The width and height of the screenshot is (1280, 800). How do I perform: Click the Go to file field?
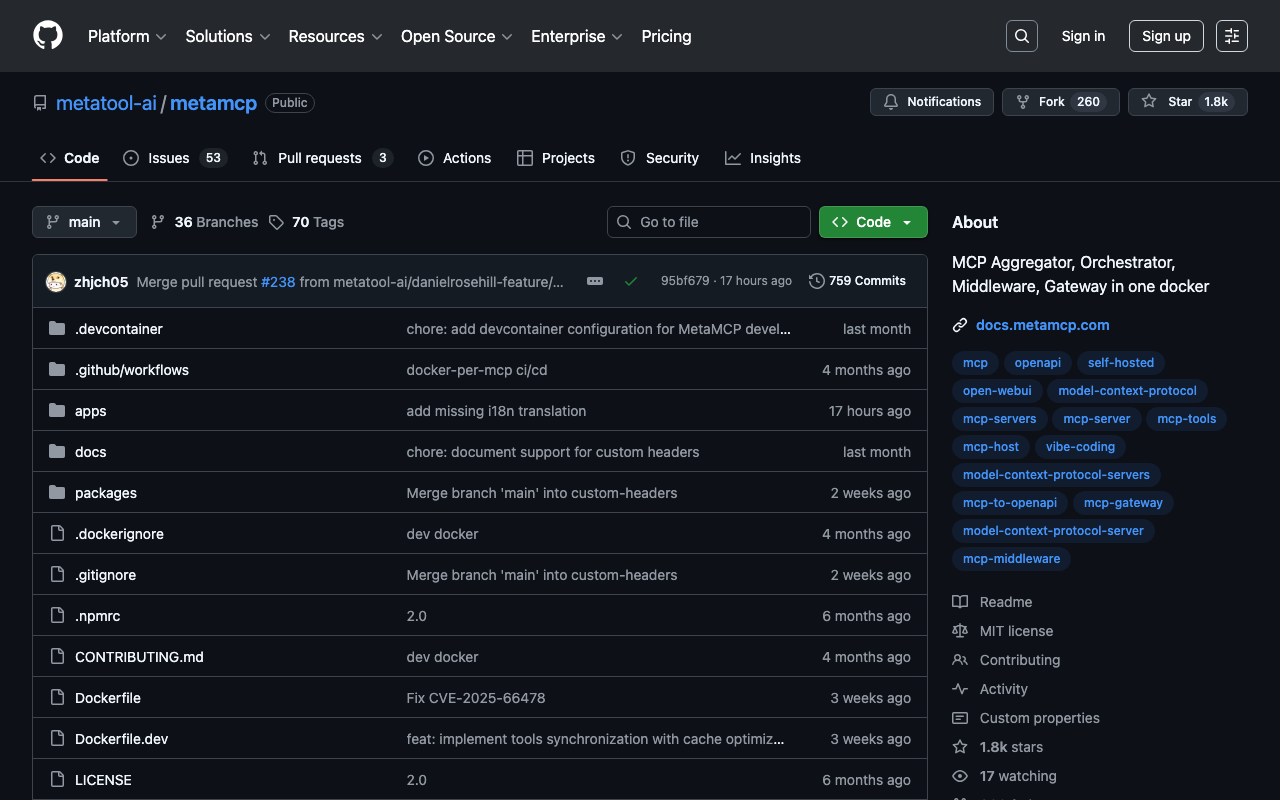click(708, 222)
